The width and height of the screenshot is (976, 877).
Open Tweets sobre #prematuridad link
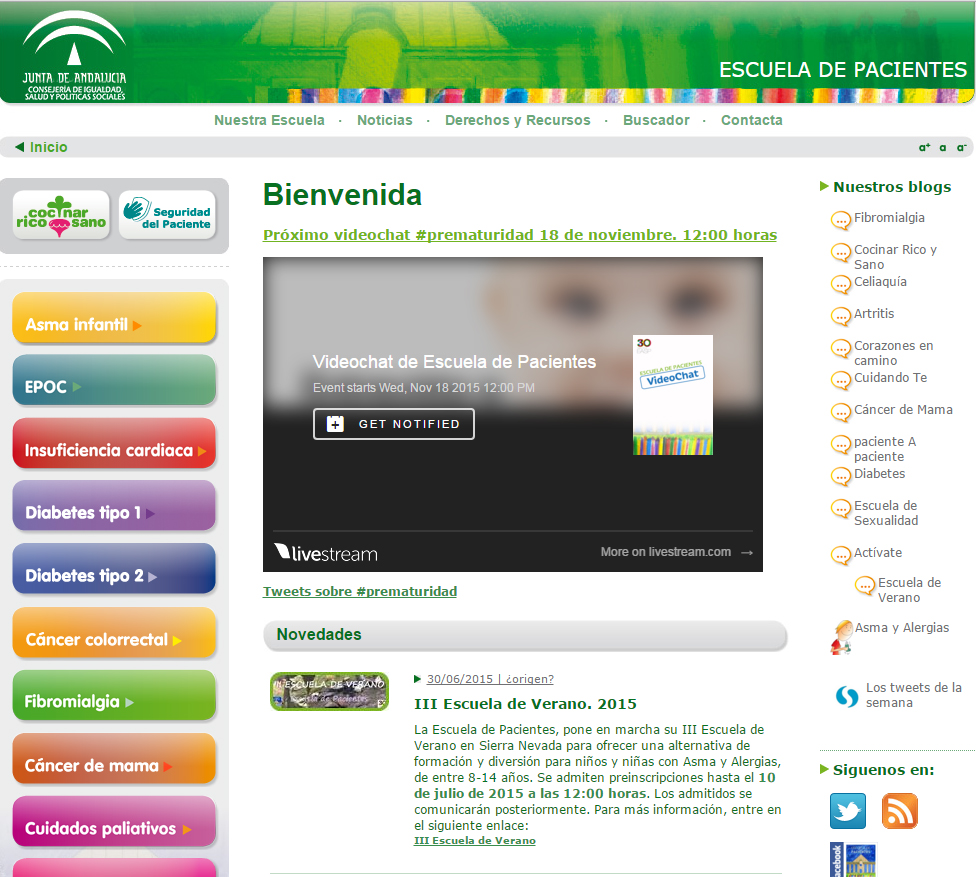click(359, 592)
